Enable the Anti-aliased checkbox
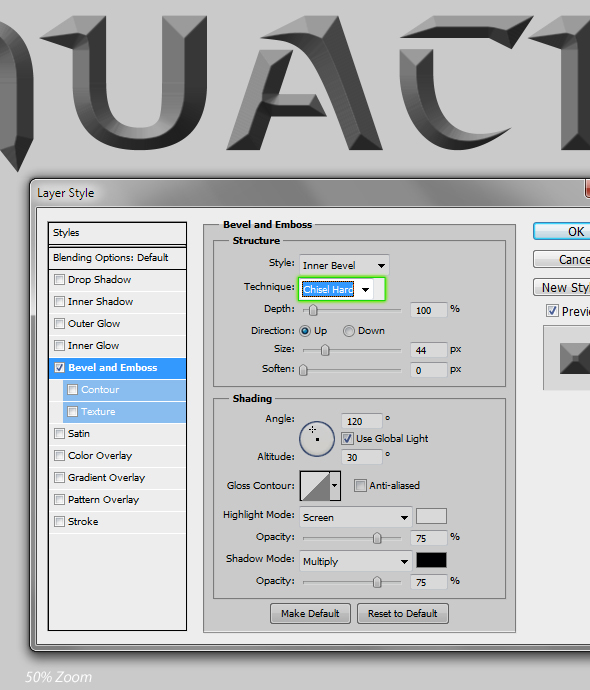This screenshot has height=690, width=590. click(x=360, y=485)
